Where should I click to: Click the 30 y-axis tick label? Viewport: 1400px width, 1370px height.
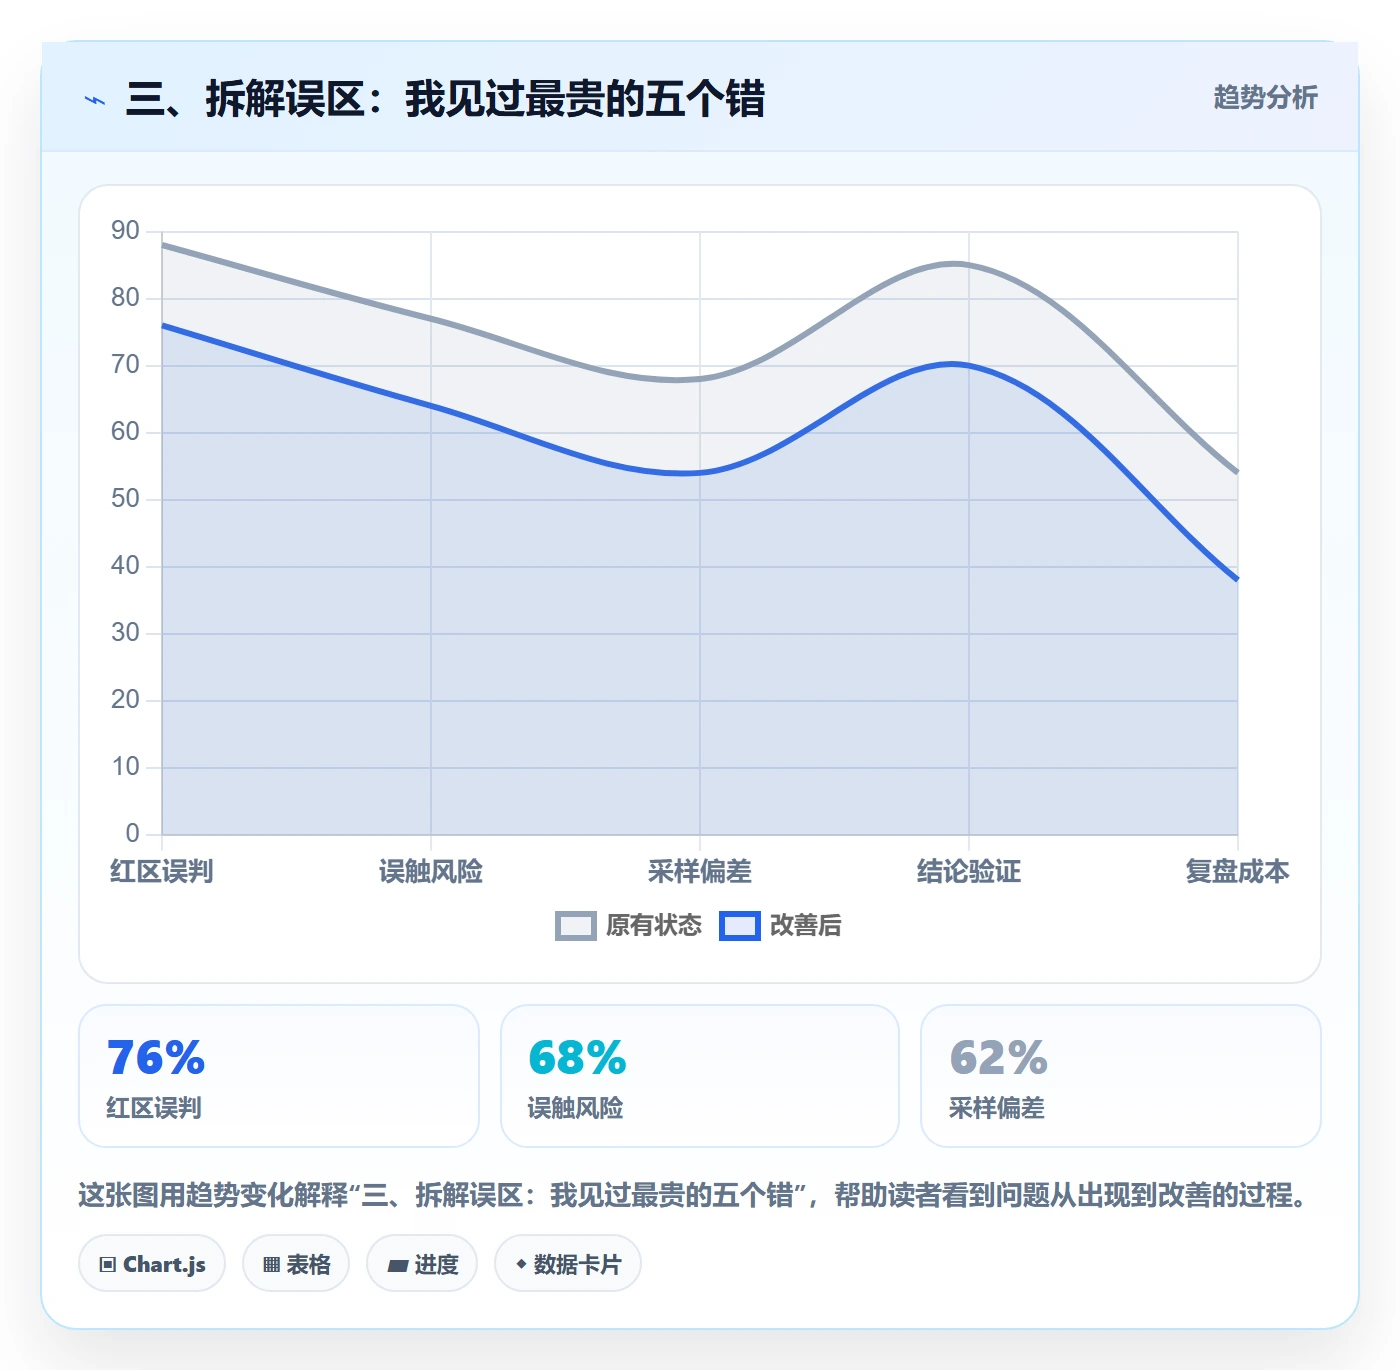point(125,632)
